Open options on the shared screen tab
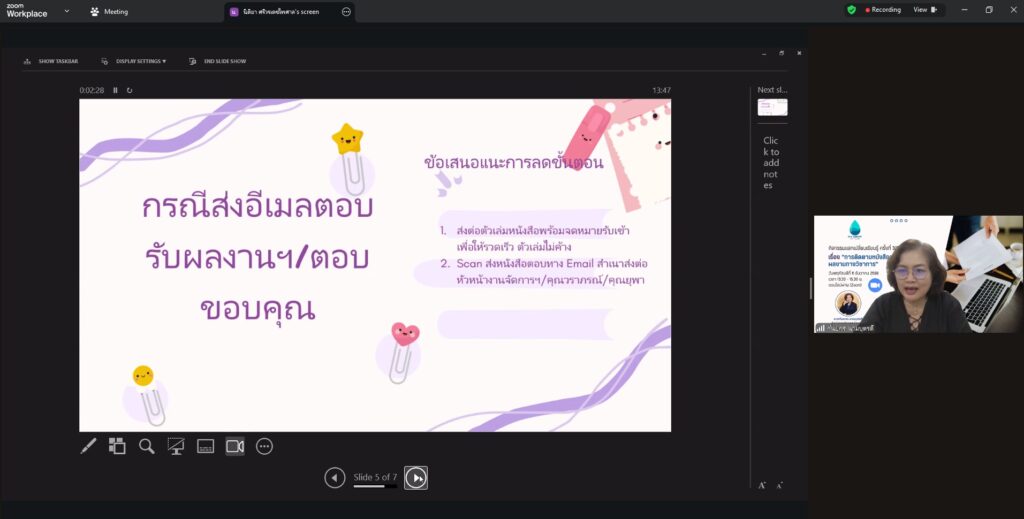Screen dimensions: 1024x519 coord(346,12)
